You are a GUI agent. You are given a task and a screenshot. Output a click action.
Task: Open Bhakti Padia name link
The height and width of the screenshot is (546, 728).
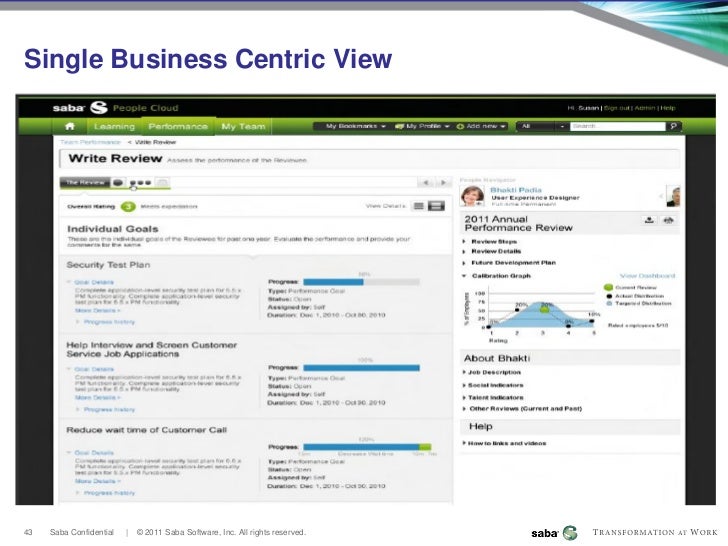click(x=516, y=190)
